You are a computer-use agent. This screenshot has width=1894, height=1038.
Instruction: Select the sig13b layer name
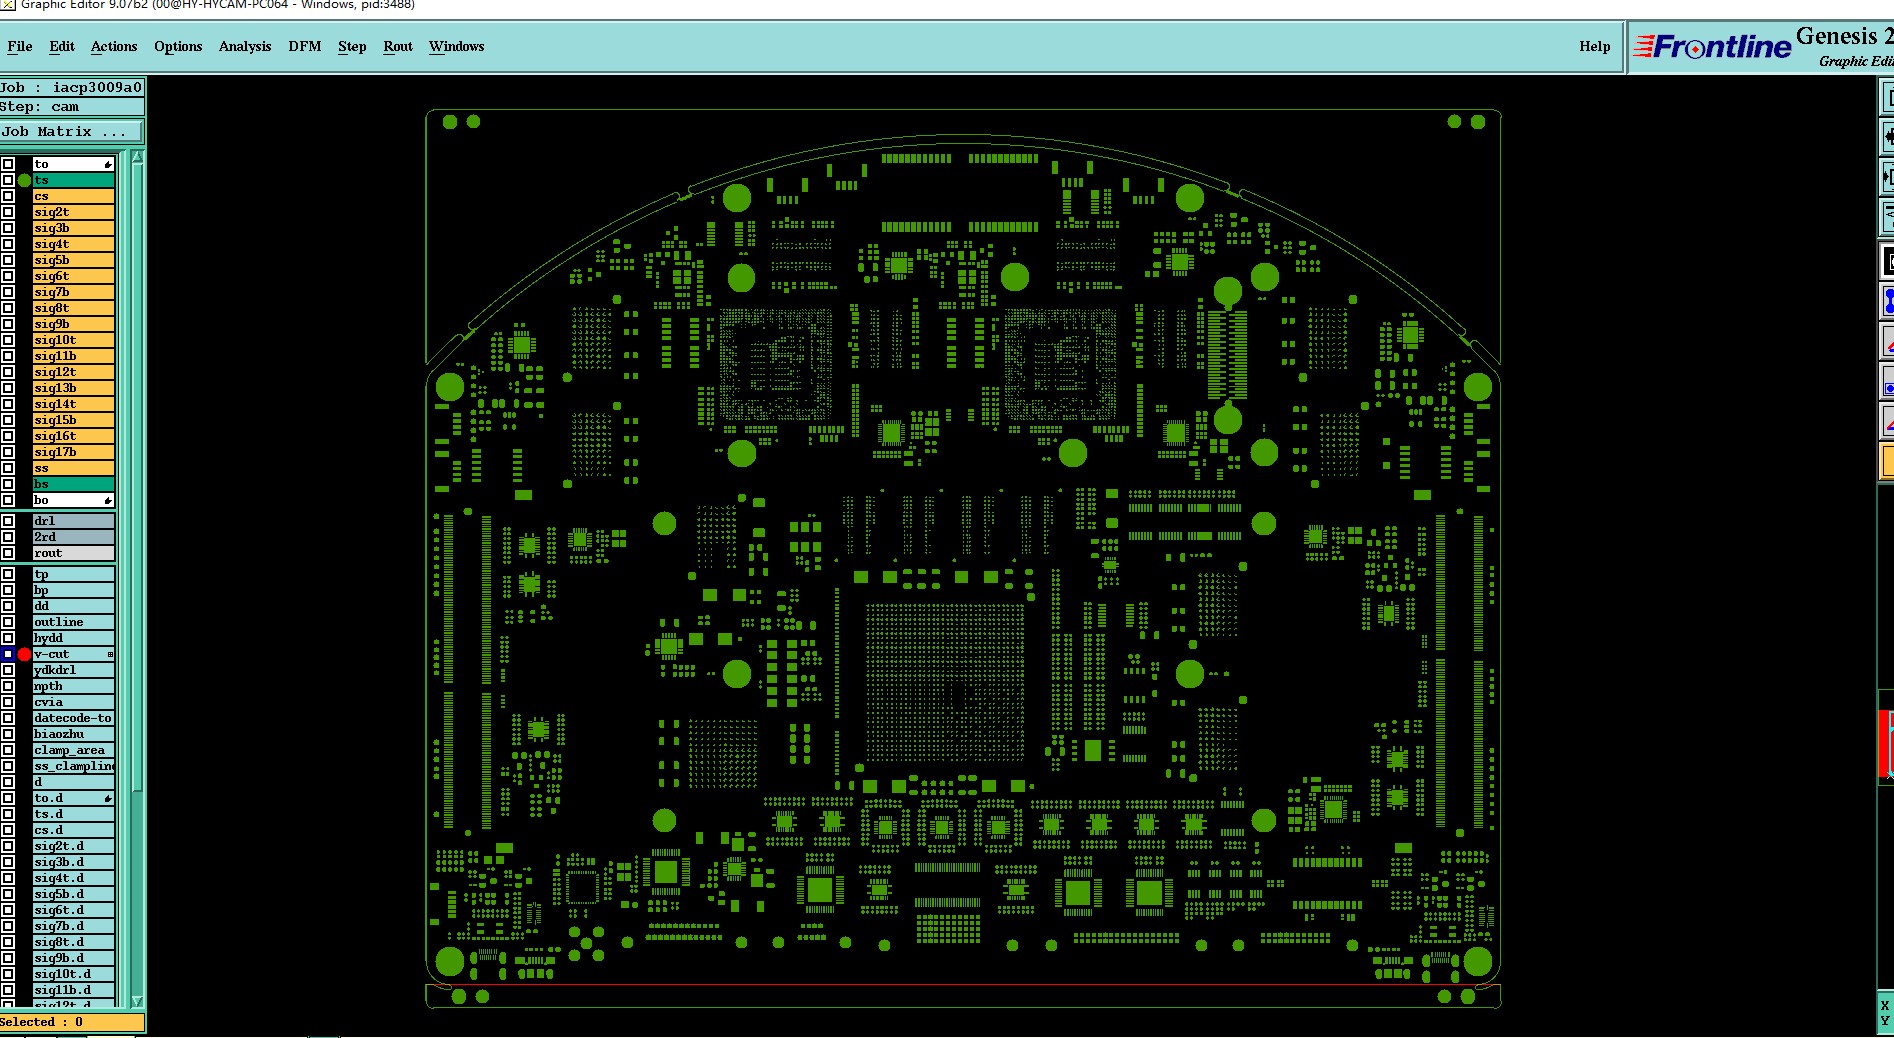point(73,388)
